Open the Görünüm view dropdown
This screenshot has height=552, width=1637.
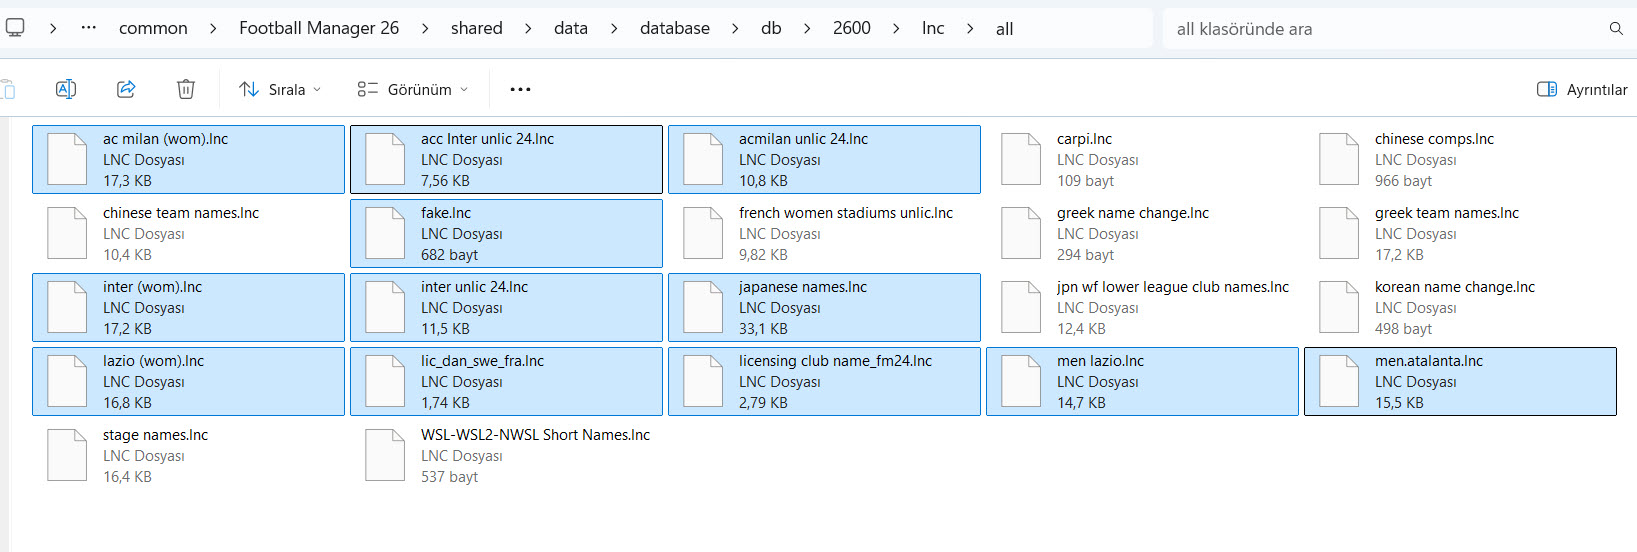413,89
